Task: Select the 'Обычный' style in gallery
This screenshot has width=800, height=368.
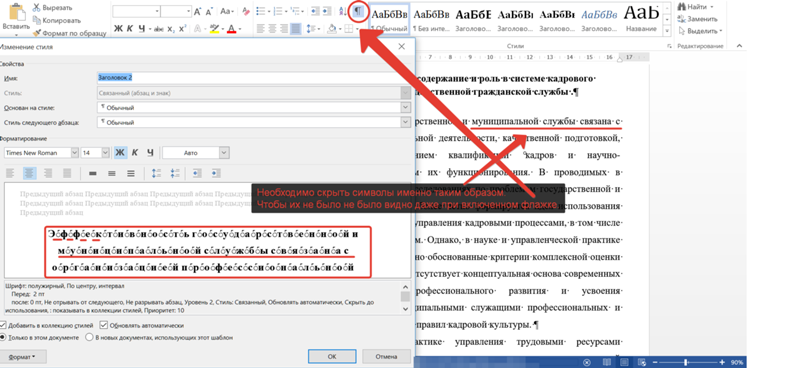Action: click(x=389, y=19)
